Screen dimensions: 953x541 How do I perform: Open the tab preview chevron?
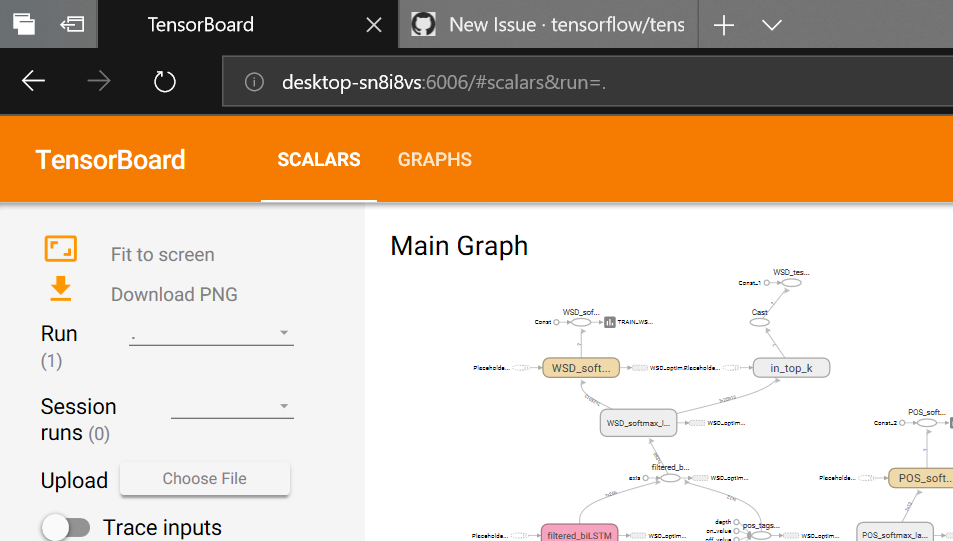[771, 25]
